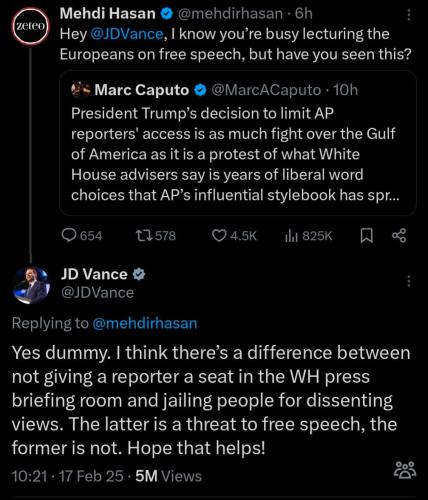The image size is (428, 500).
Task: Click the @JDVance handle under the name
Action: tap(97, 293)
